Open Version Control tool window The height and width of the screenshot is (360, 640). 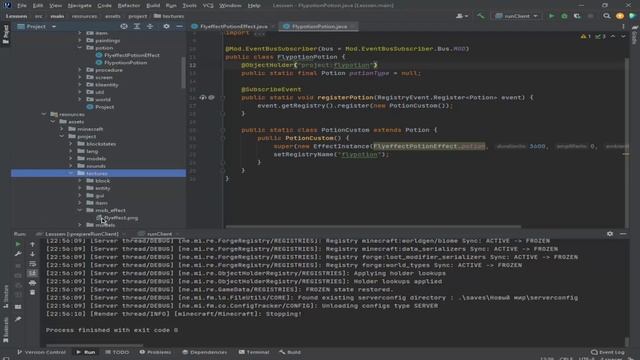(x=41, y=352)
